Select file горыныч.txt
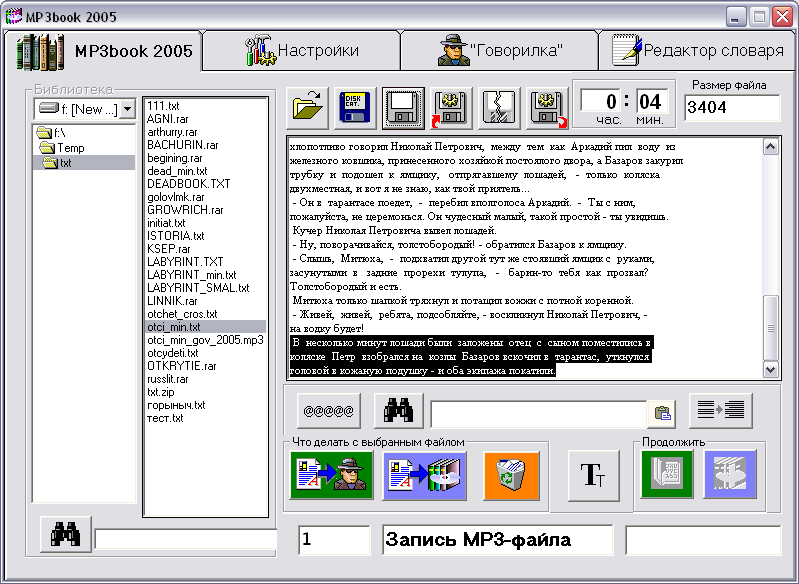The width and height of the screenshot is (799, 584). [176, 405]
